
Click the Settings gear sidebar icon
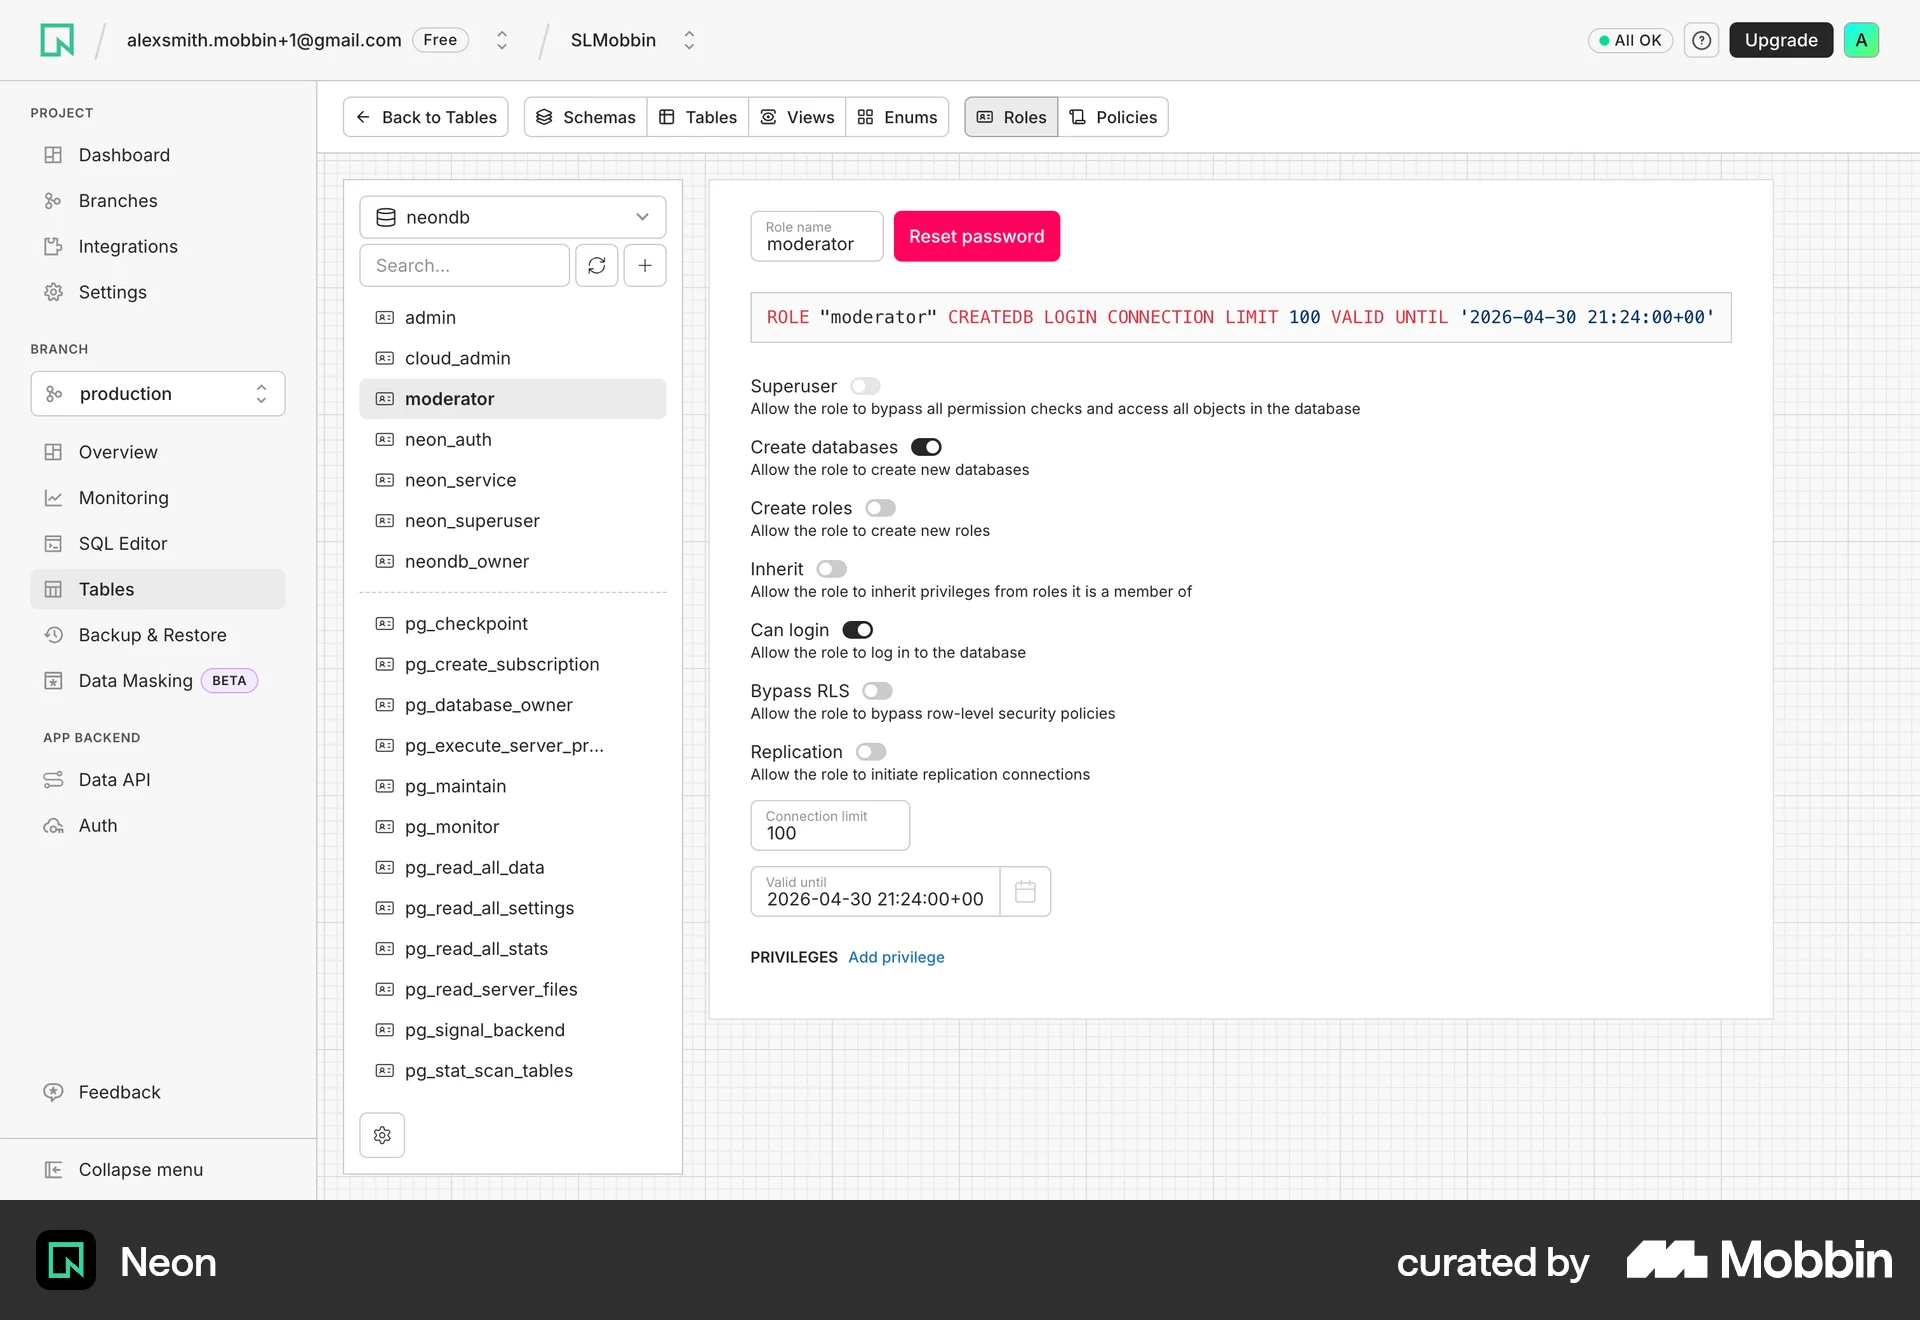point(53,292)
